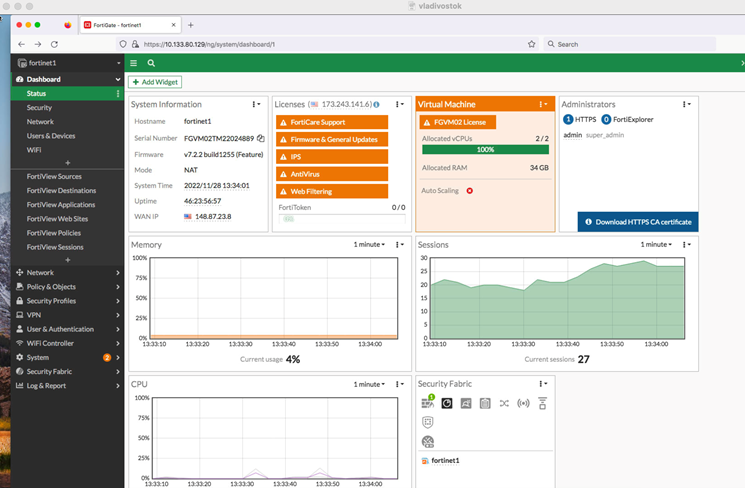Open the Status item kebab menu
The image size is (745, 488).
pos(118,94)
